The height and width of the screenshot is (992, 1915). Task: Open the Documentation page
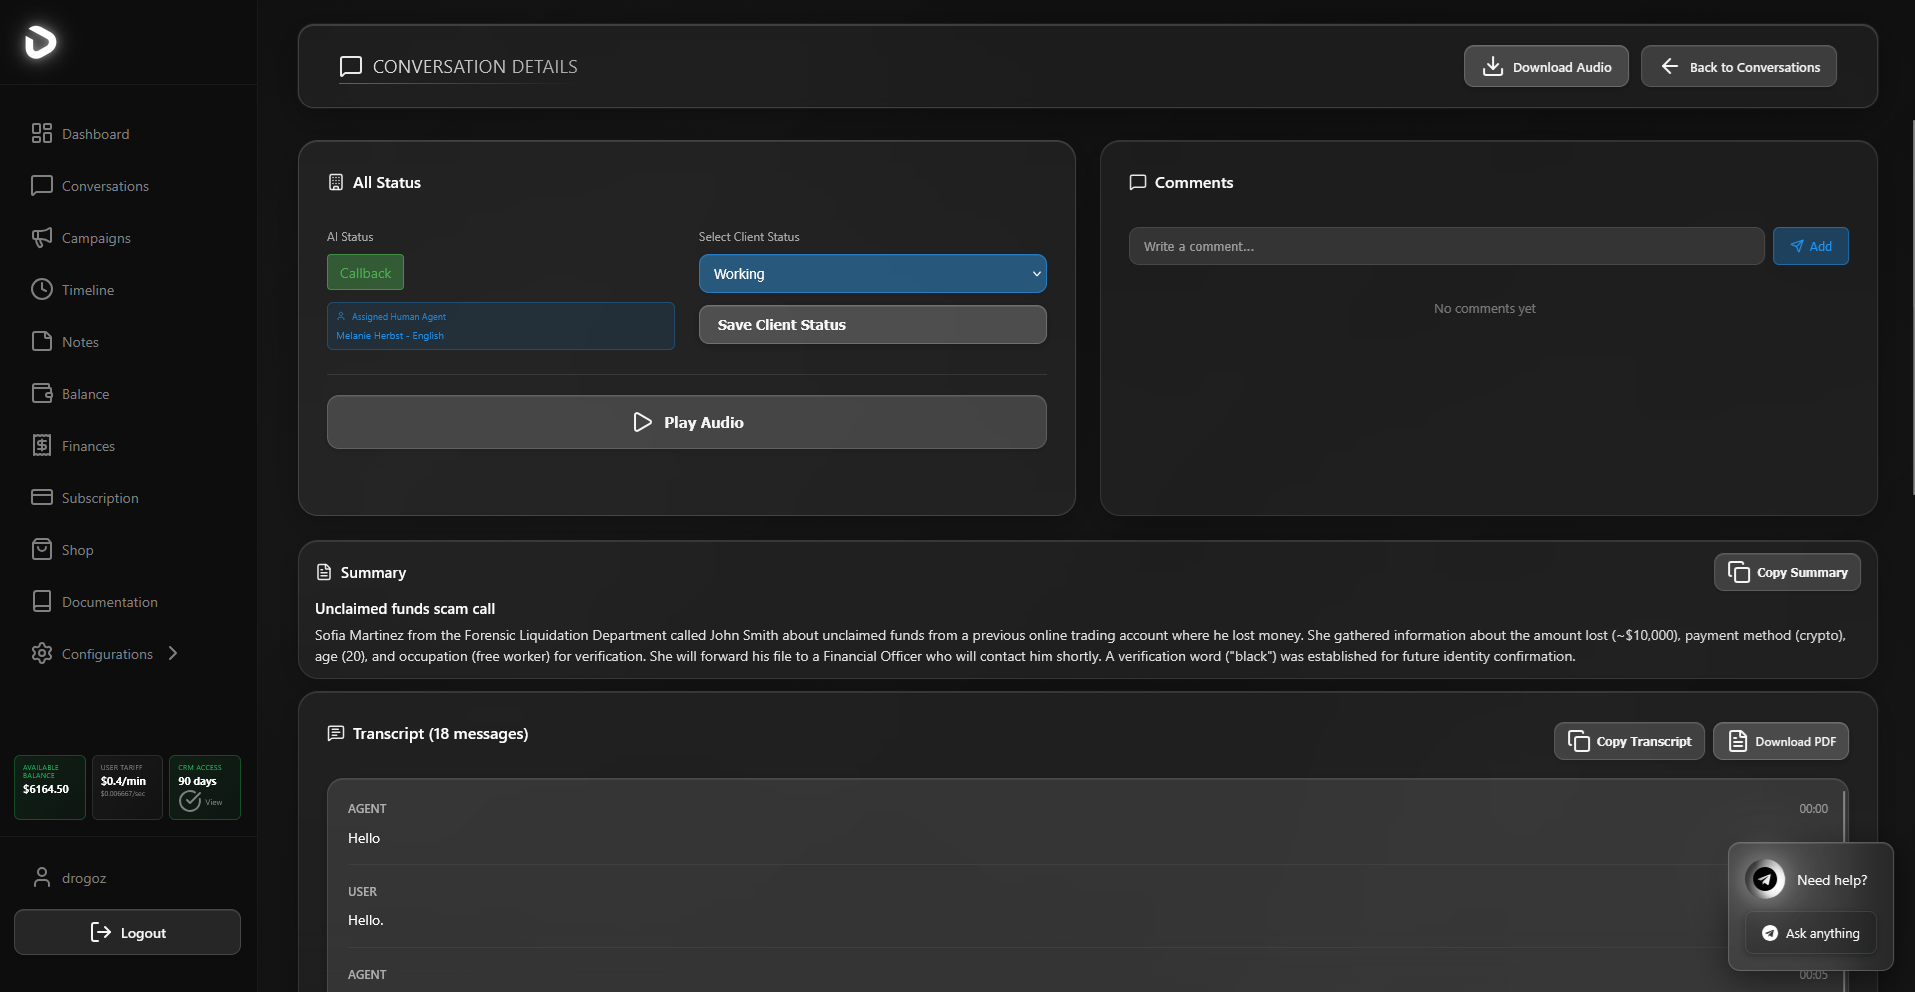(109, 601)
